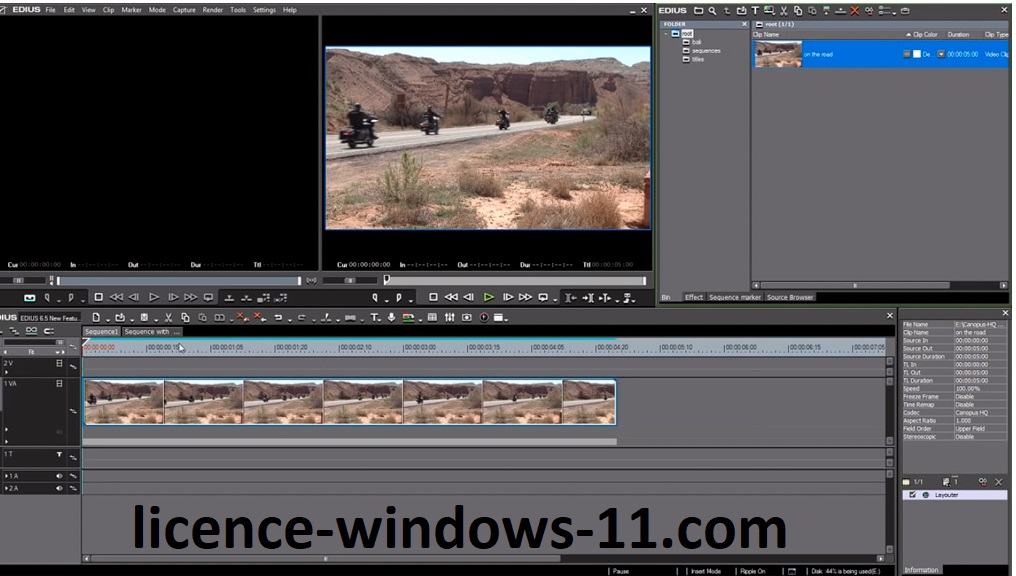The image size is (1016, 576).
Task: Click the audio mixer icon in timeline toolbar
Action: [450, 318]
